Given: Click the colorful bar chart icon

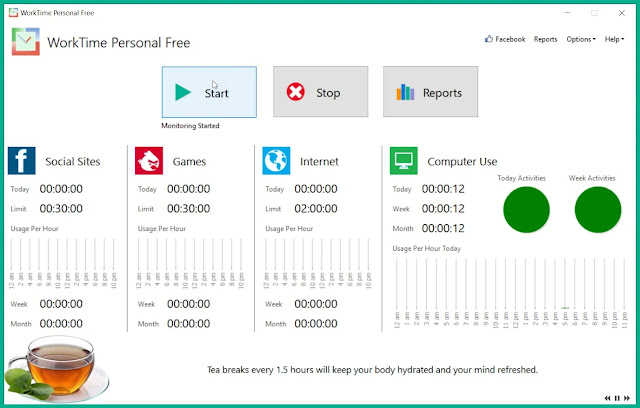Looking at the screenshot, I should click(x=405, y=92).
